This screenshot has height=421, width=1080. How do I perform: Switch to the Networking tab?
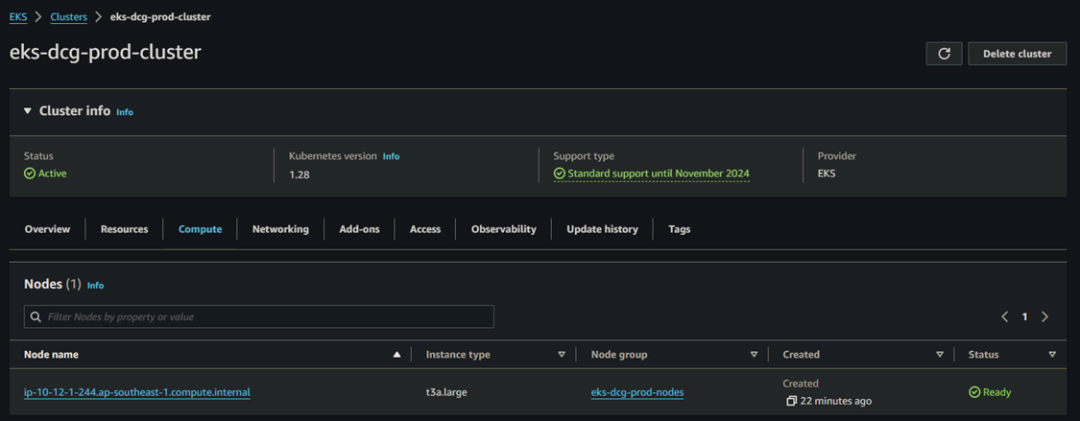[x=280, y=229]
